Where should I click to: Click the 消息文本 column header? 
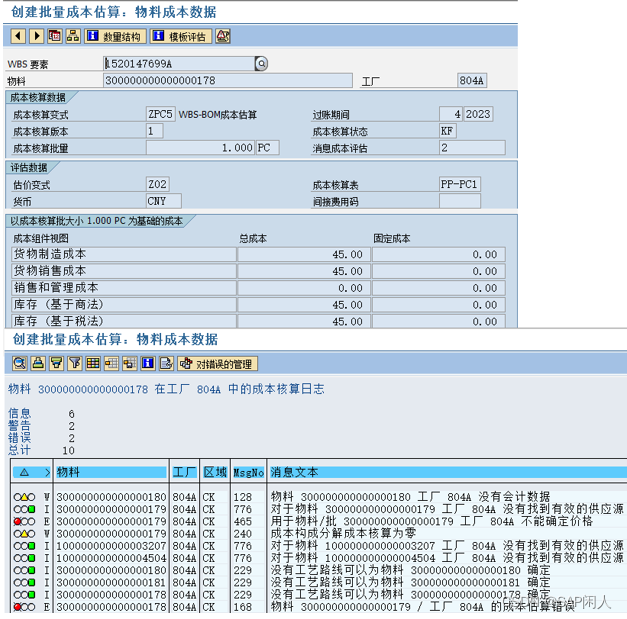tap(448, 472)
